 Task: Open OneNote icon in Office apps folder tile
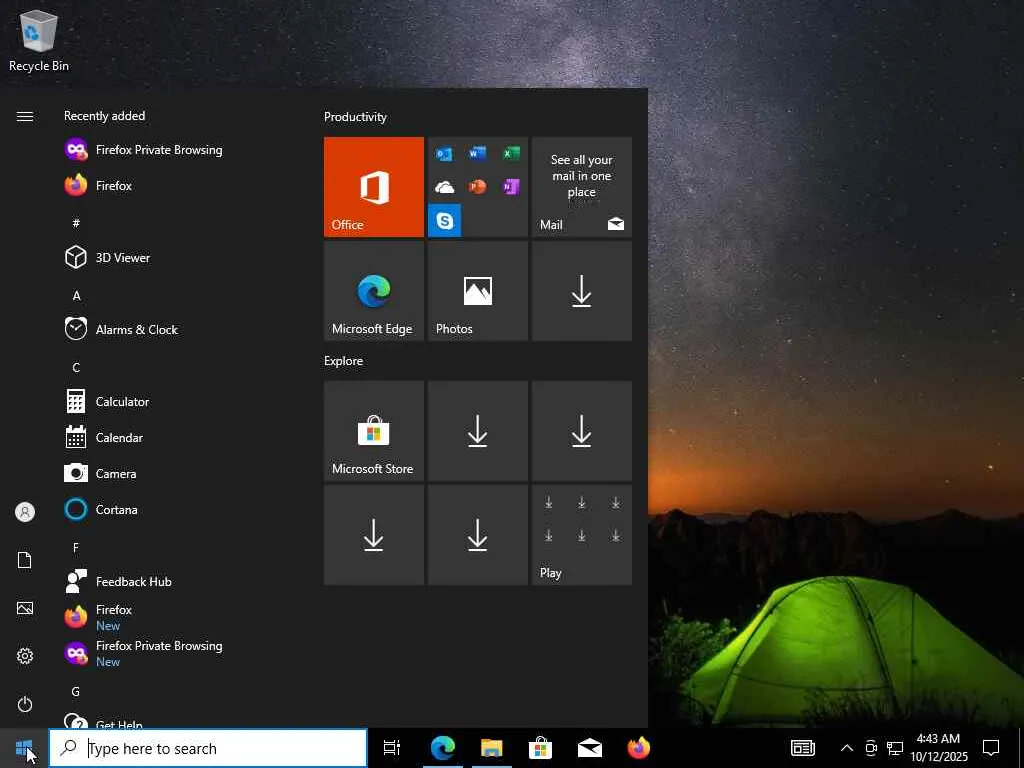[511, 187]
